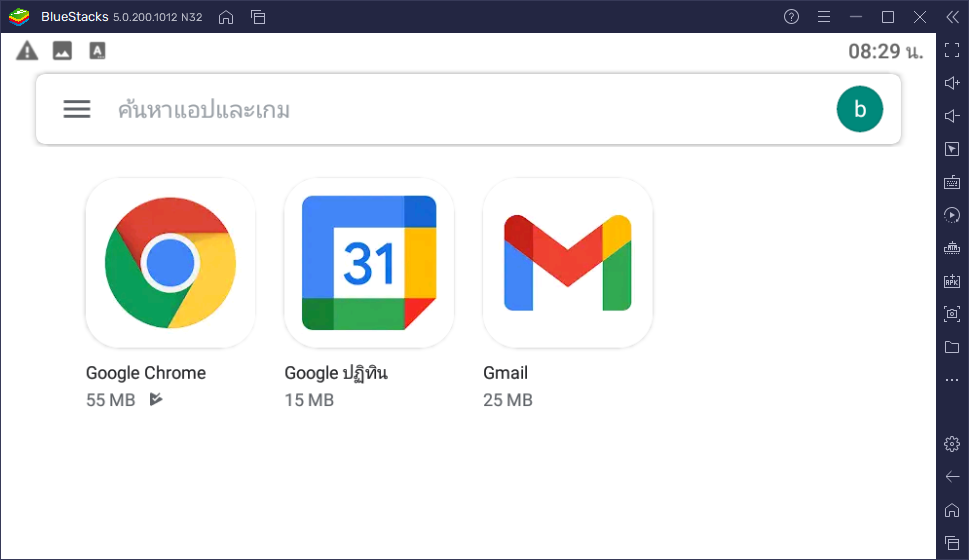This screenshot has height=560, width=969.
Task: Toggle fullscreen mode in the sidebar
Action: (x=952, y=50)
